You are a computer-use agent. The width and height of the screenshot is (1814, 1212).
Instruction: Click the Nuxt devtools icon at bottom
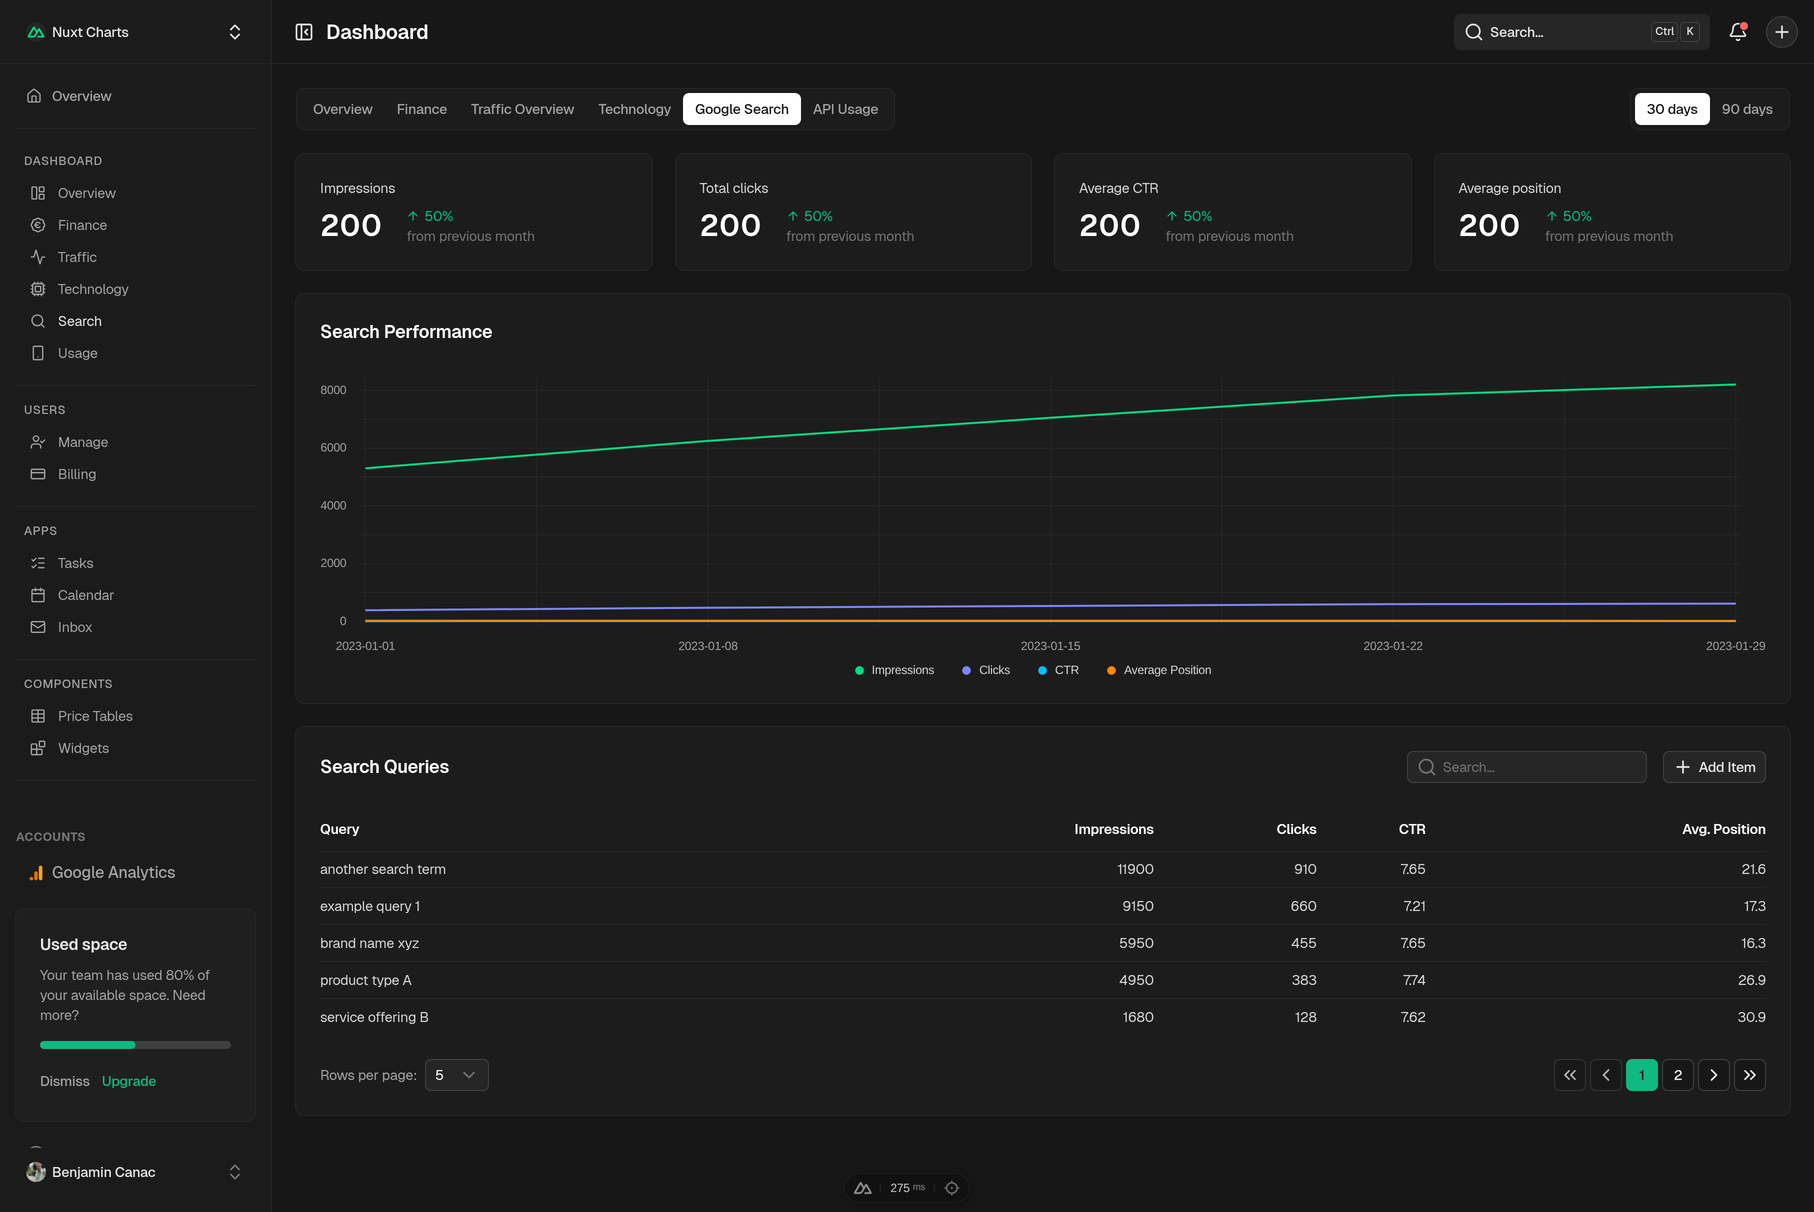click(x=863, y=1188)
